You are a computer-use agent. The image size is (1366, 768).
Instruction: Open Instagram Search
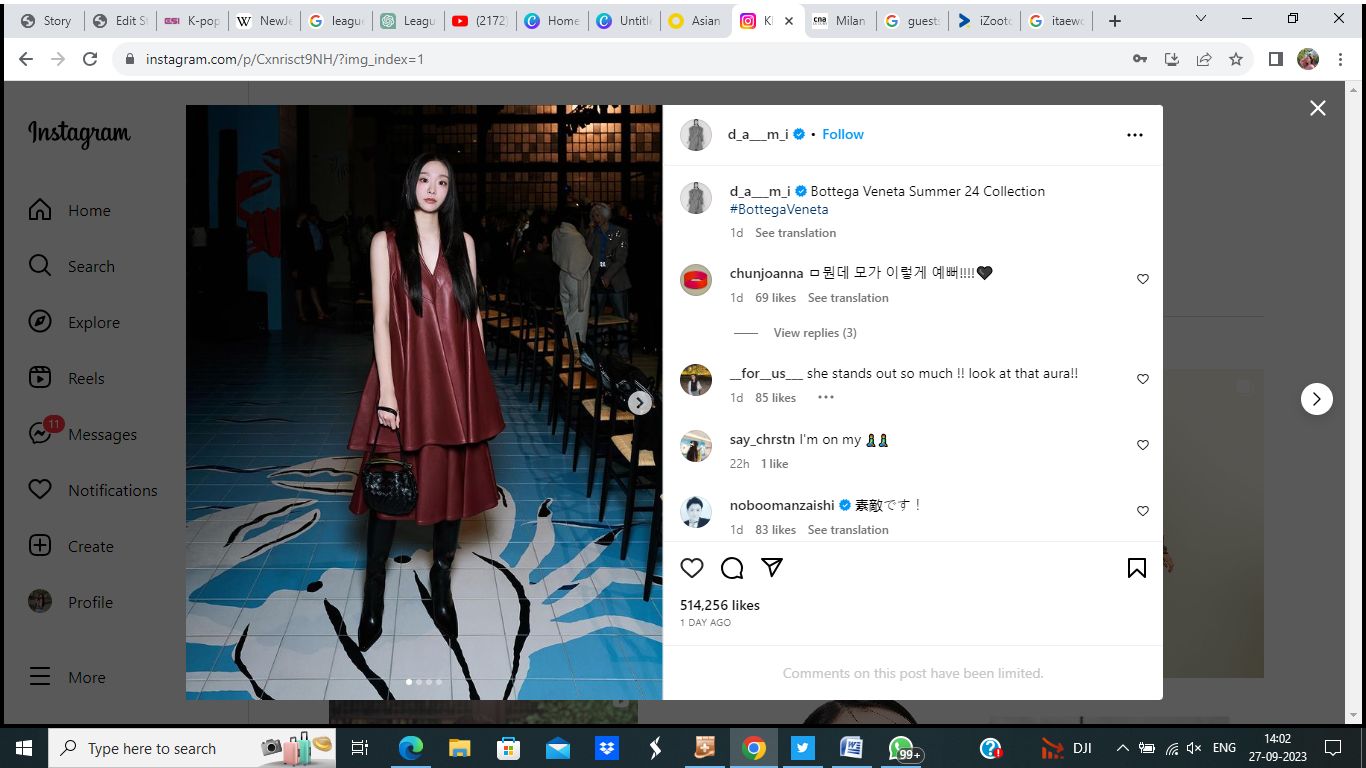pyautogui.click(x=72, y=266)
